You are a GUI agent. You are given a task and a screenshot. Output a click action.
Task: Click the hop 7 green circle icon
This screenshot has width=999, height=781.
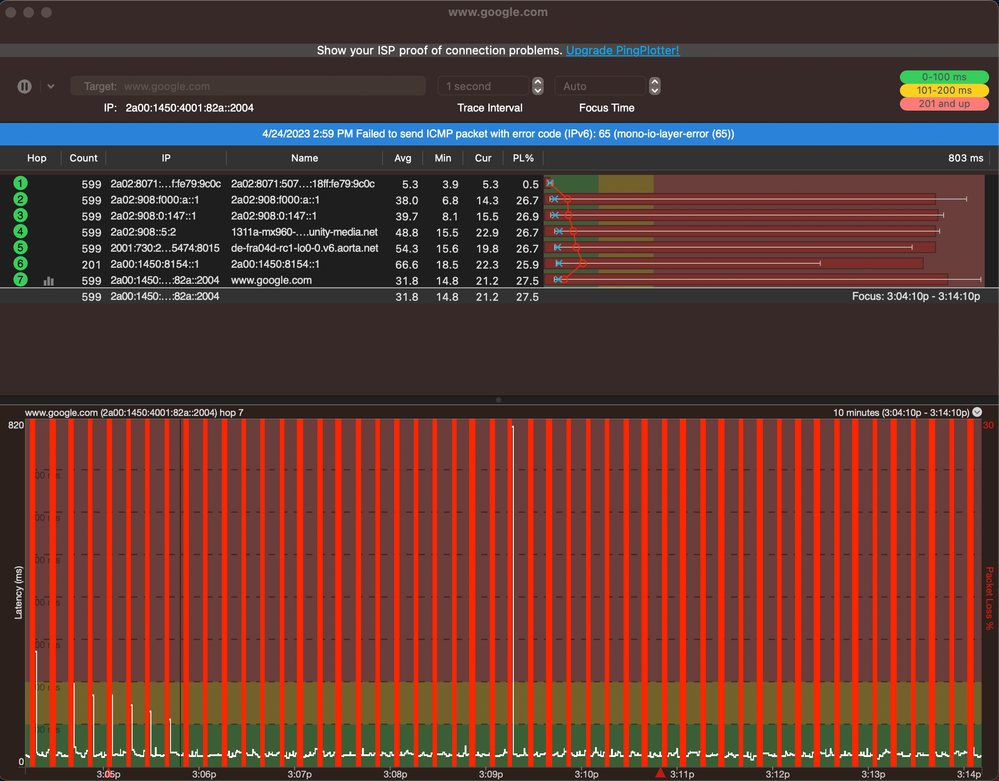(x=21, y=280)
